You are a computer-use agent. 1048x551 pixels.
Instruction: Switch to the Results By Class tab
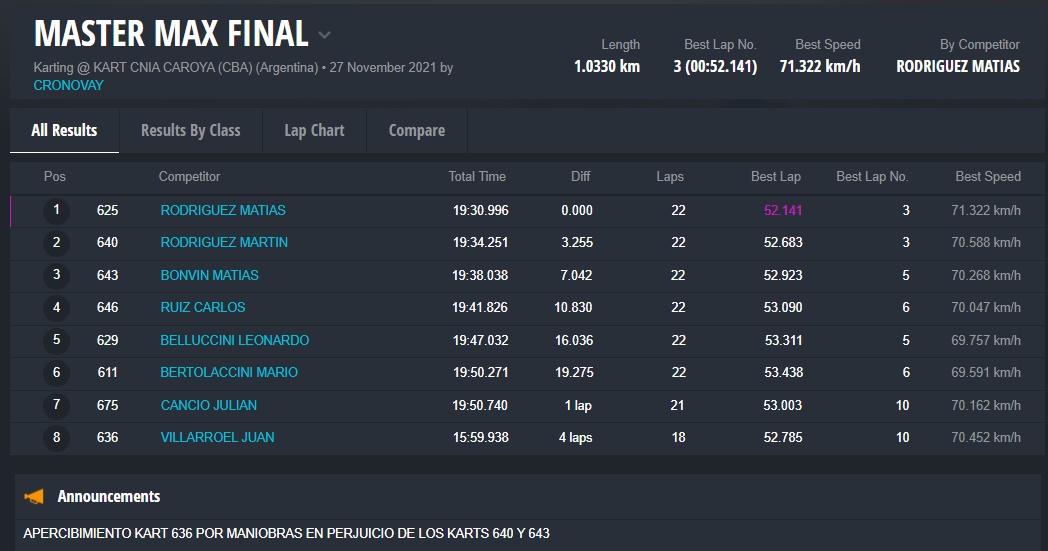[x=190, y=130]
